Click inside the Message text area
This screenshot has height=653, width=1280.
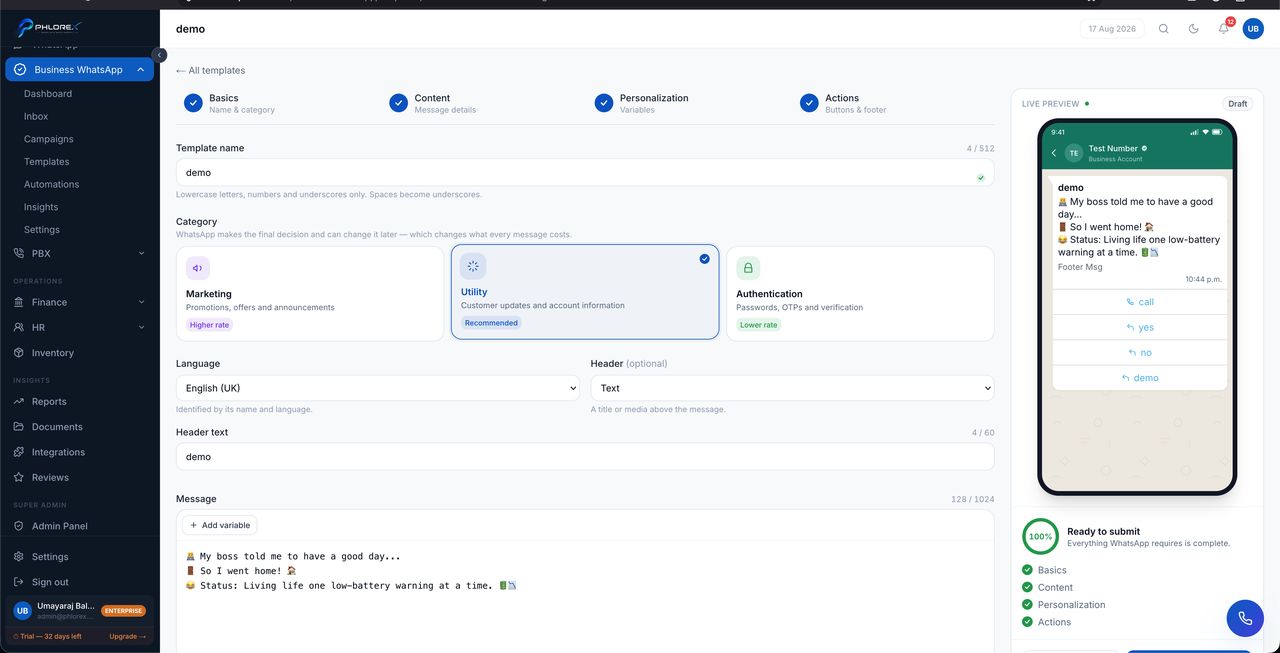tap(585, 595)
